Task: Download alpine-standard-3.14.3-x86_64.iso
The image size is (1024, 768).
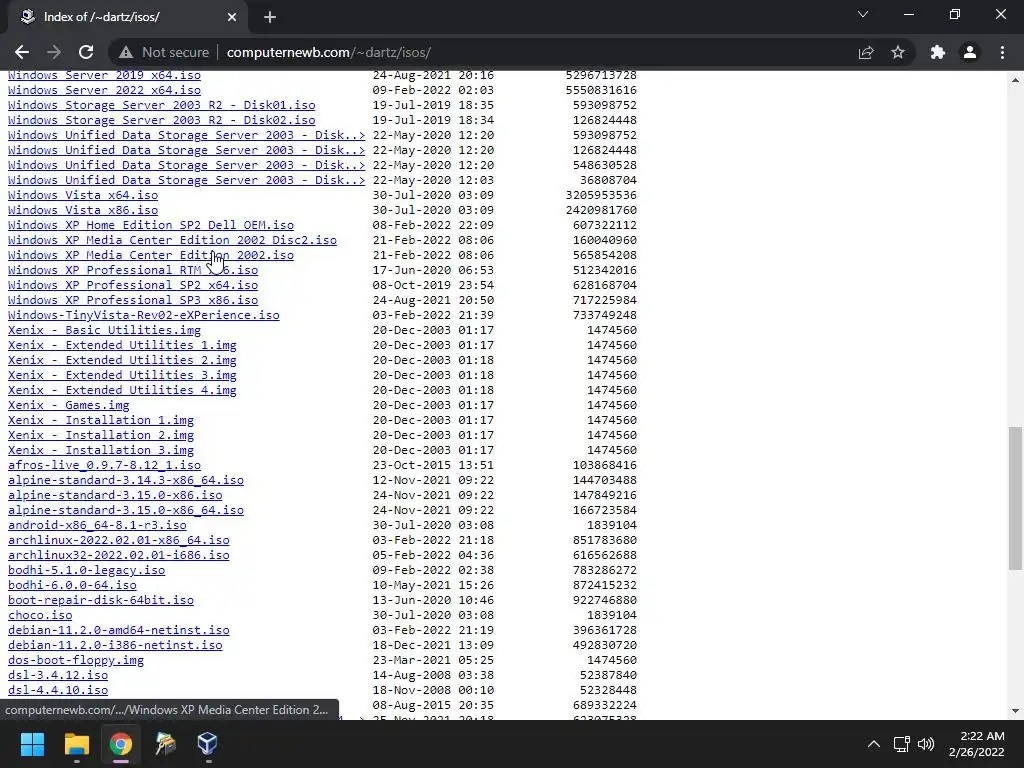Action: click(126, 481)
